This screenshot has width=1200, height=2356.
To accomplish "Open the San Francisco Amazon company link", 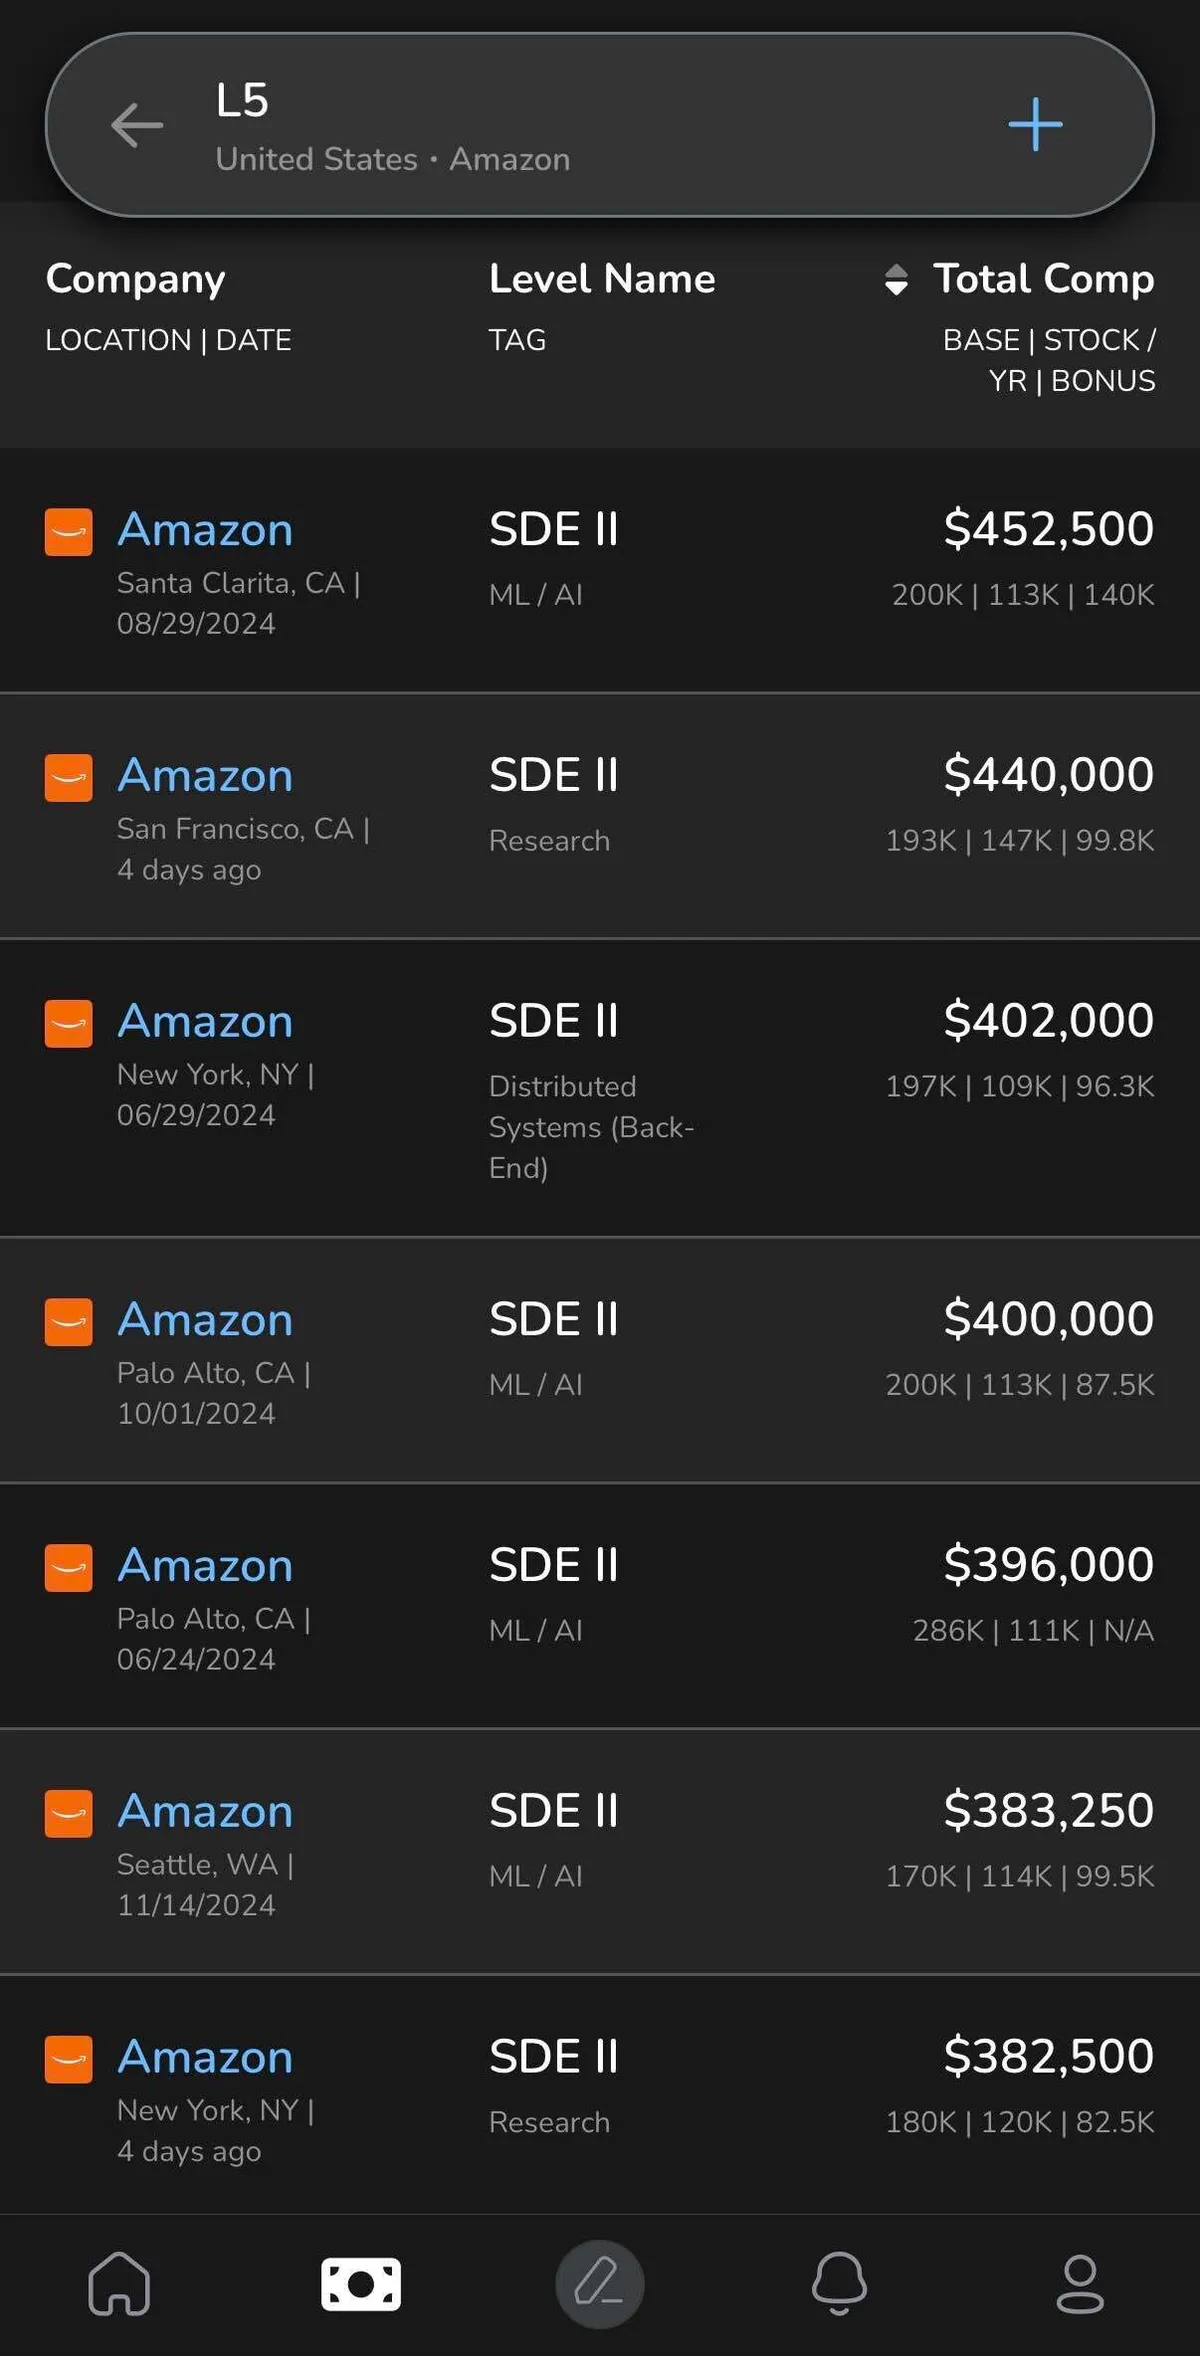I will click(x=205, y=776).
